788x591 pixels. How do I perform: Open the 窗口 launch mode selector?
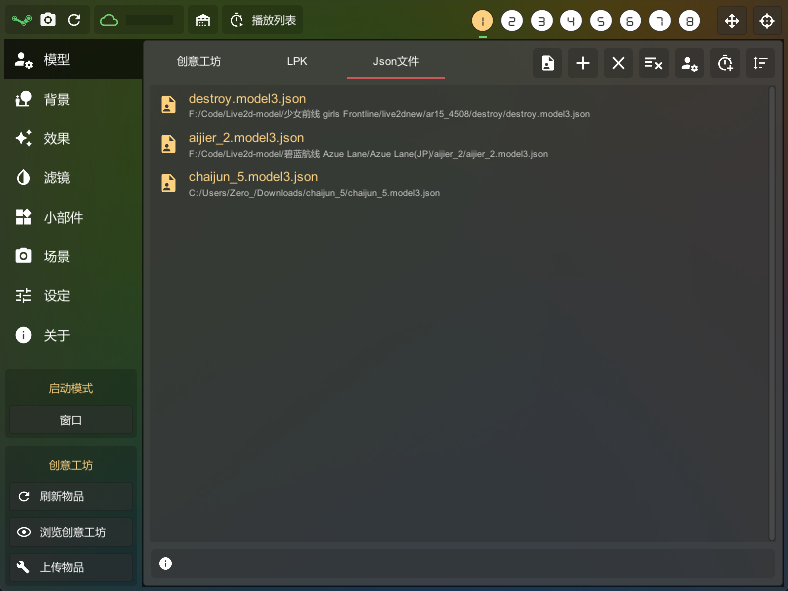pyautogui.click(x=71, y=420)
